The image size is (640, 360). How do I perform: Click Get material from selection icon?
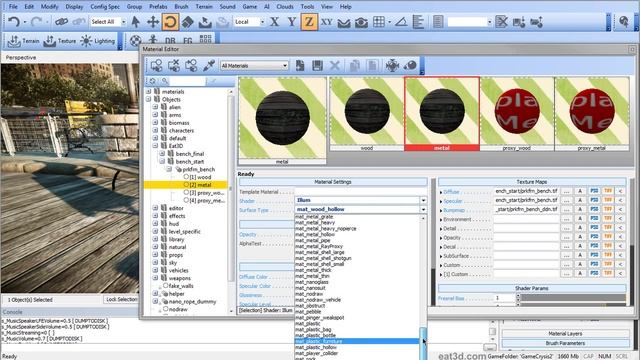click(x=191, y=65)
